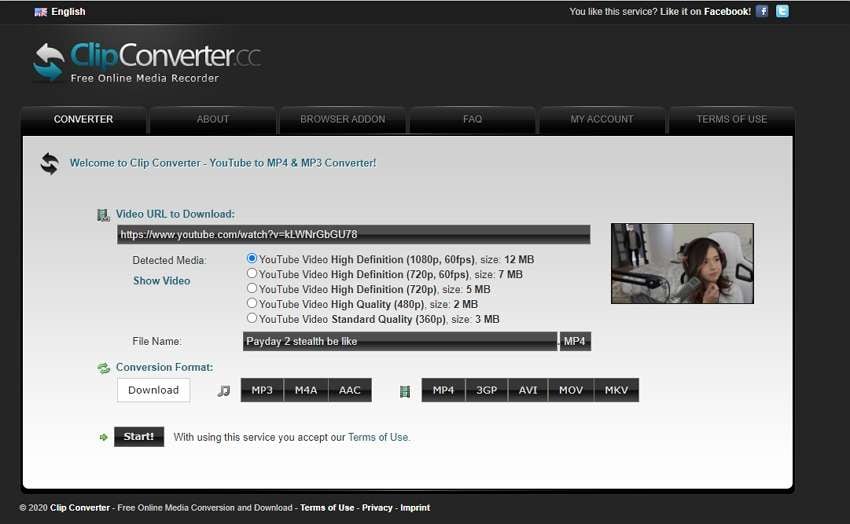Screen dimensions: 850x524
Task: Open the BROWSER ADDON tab
Action: click(343, 120)
